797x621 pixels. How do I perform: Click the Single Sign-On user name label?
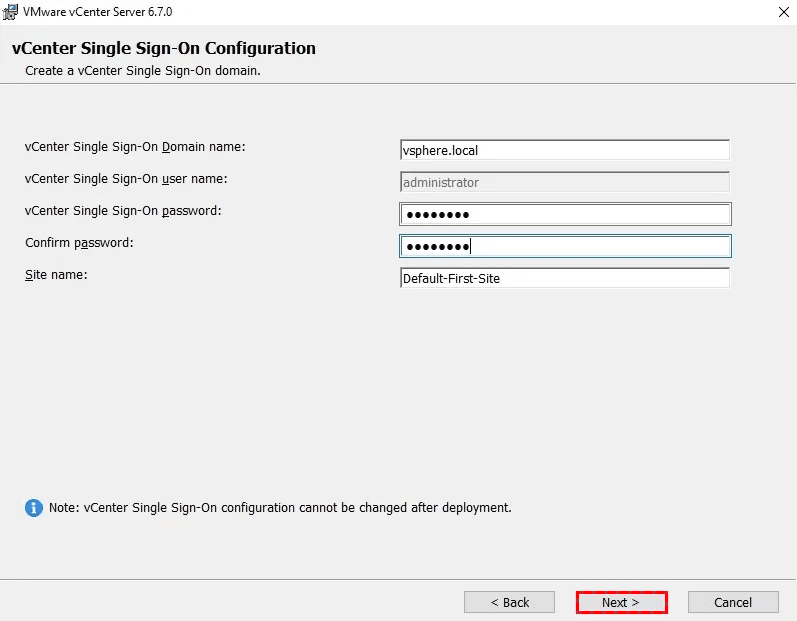click(126, 179)
